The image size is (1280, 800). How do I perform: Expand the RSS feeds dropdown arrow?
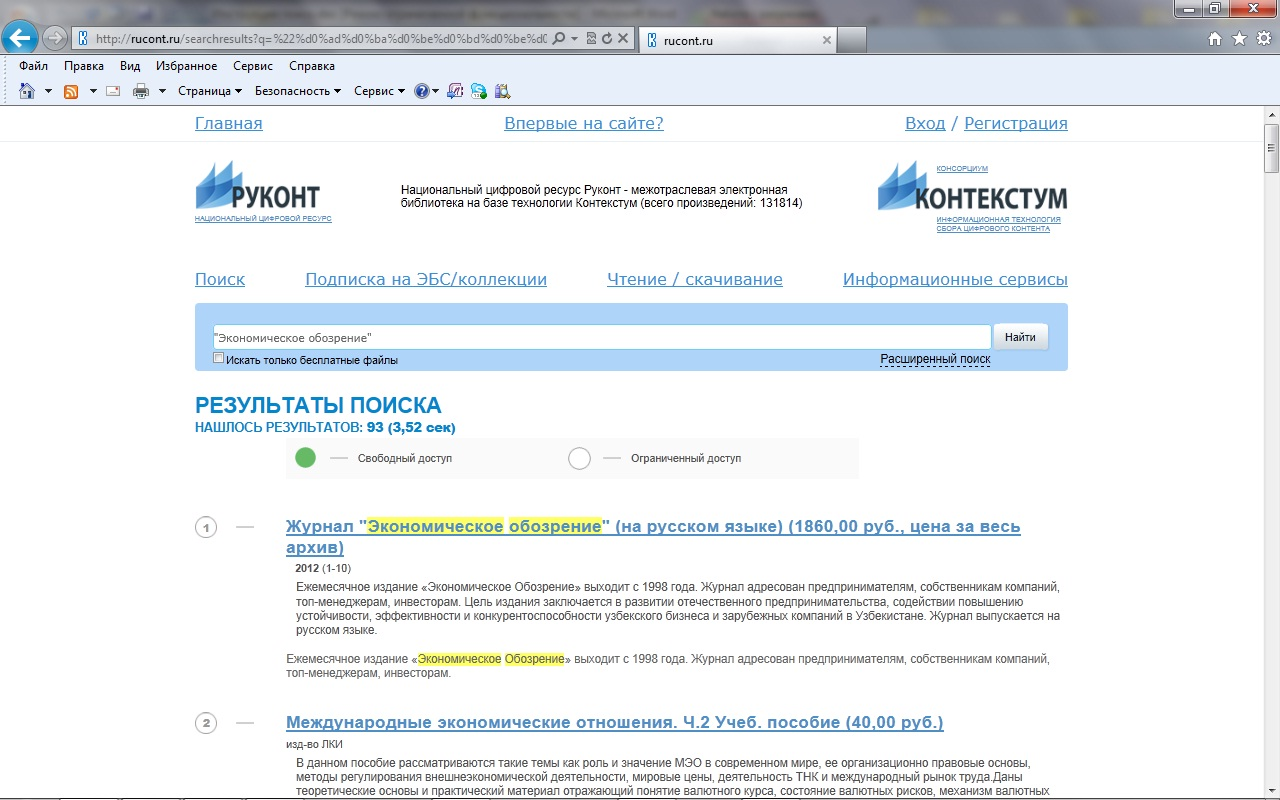[x=93, y=91]
